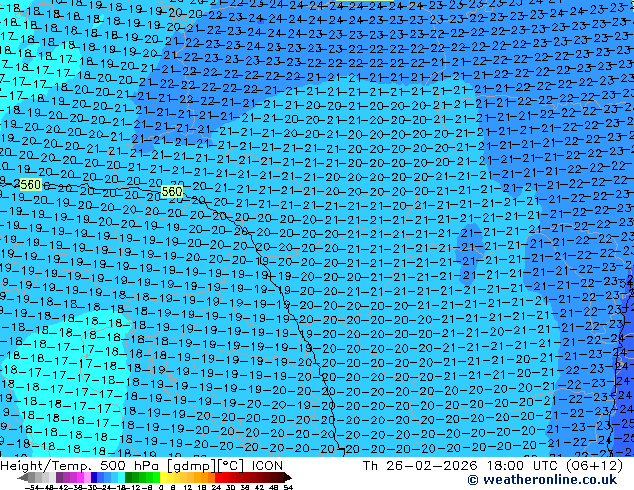Click the weatheronline.co.uk copyright link
The width and height of the screenshot is (634, 490).
(x=542, y=480)
